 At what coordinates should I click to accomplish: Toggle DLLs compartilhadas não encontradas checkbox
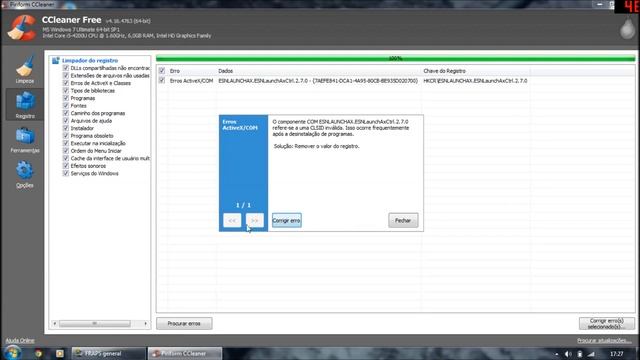[x=66, y=68]
